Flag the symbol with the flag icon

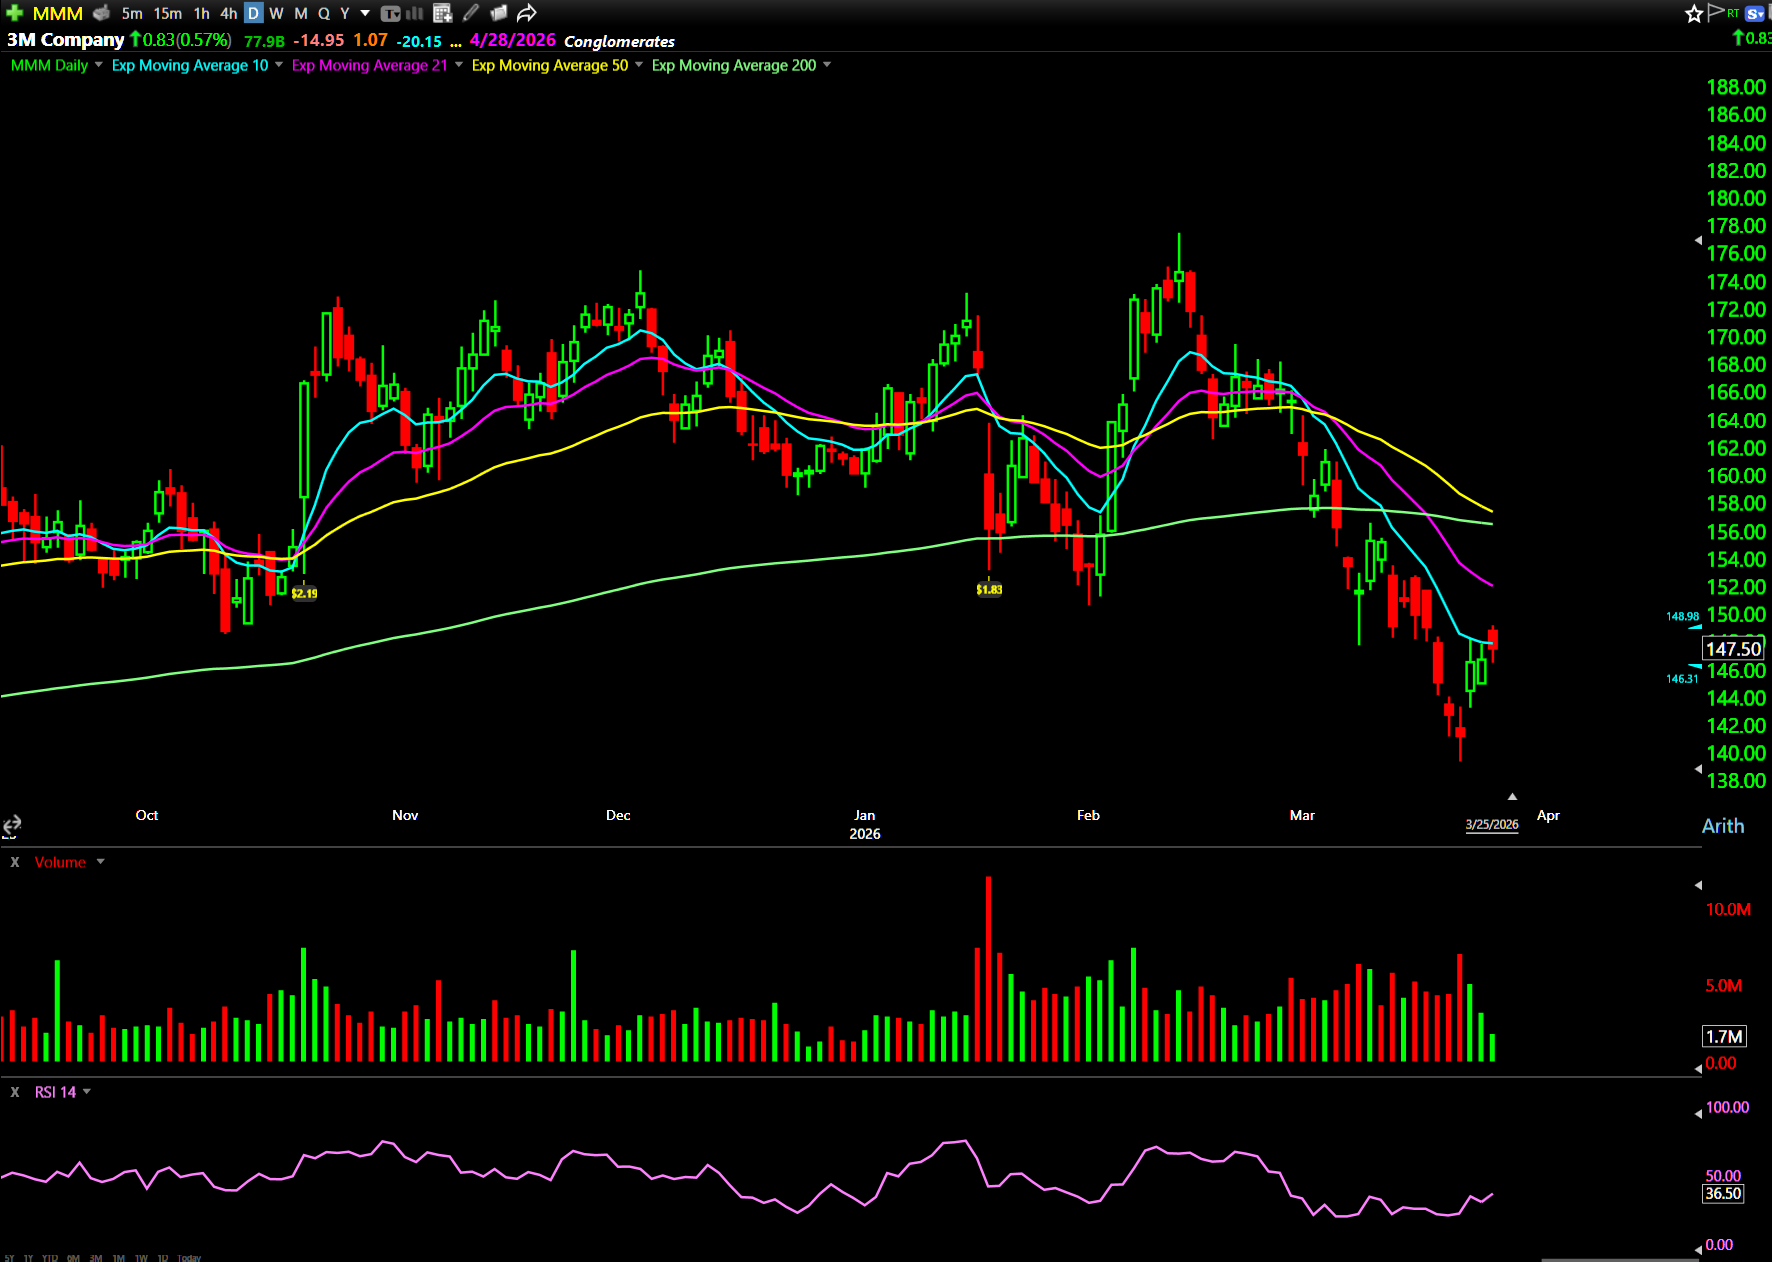pyautogui.click(x=1716, y=12)
